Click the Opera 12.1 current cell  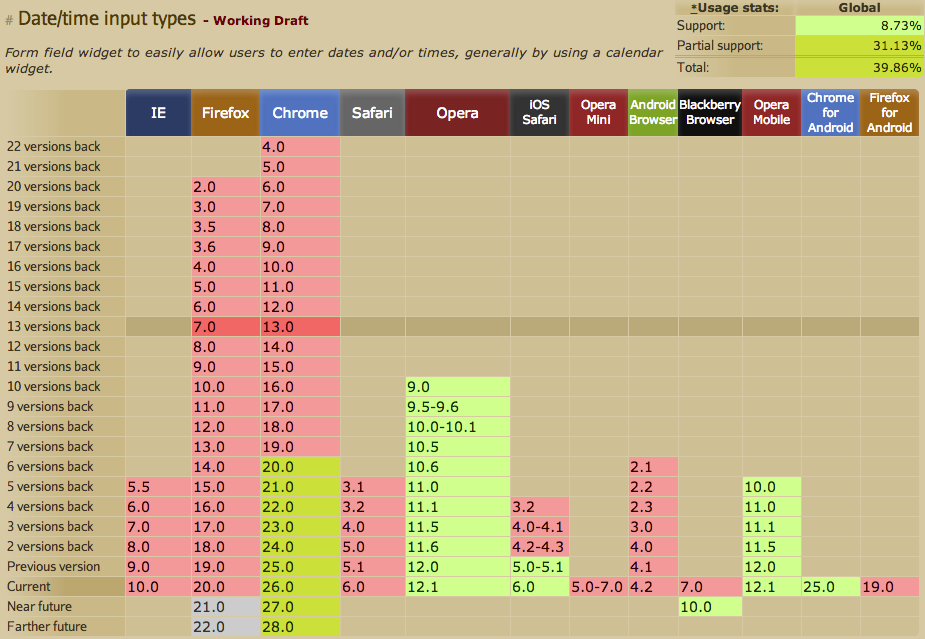tap(458, 587)
